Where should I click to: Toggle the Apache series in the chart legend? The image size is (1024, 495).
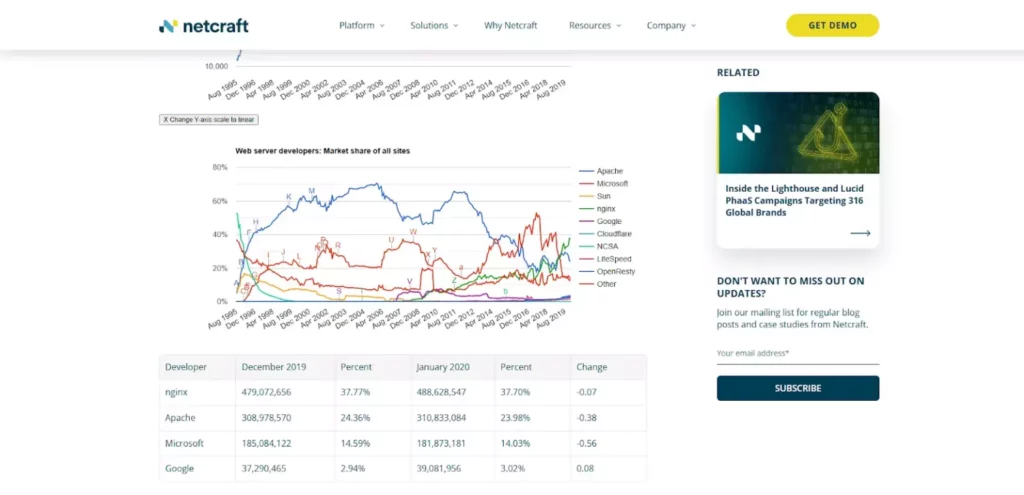tap(609, 171)
